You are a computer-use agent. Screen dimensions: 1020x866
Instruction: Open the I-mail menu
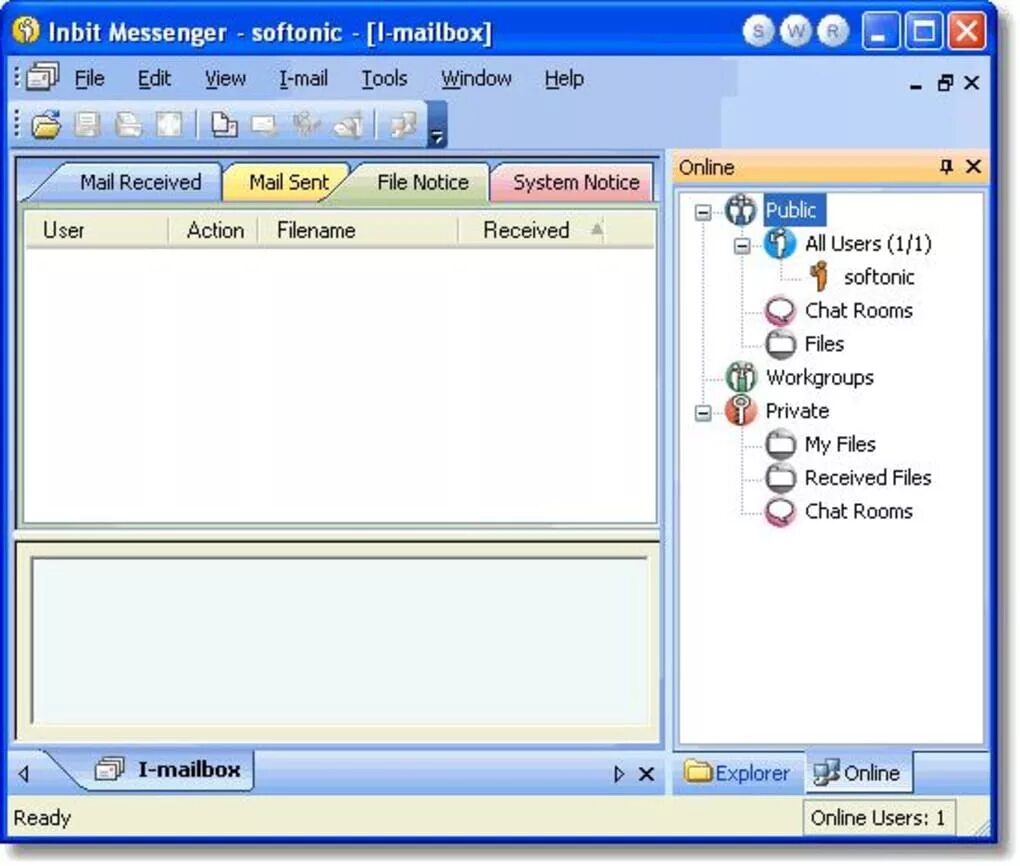pyautogui.click(x=303, y=79)
